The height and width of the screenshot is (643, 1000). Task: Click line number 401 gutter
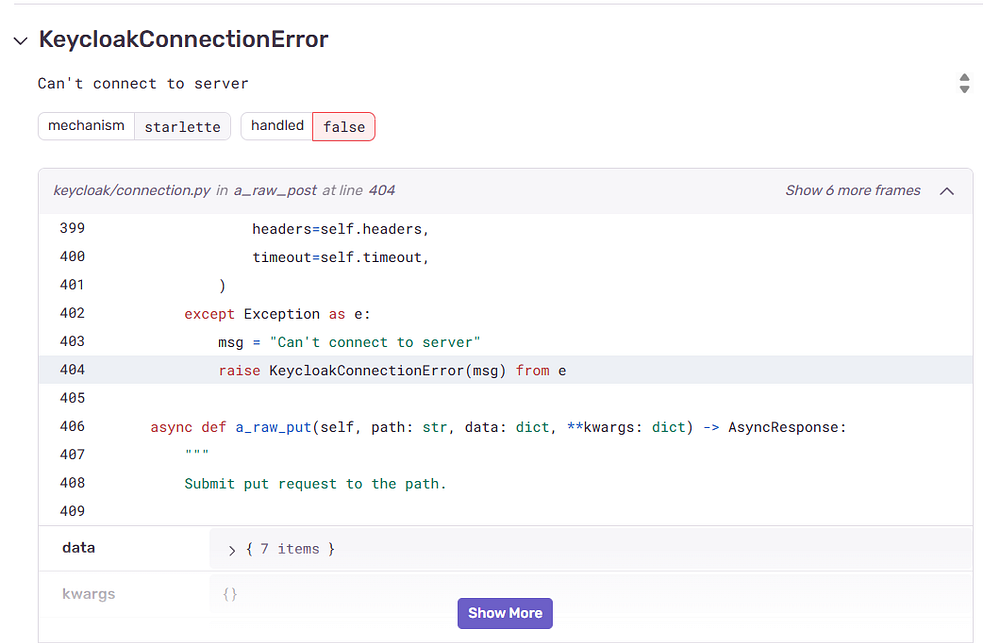[x=72, y=285]
